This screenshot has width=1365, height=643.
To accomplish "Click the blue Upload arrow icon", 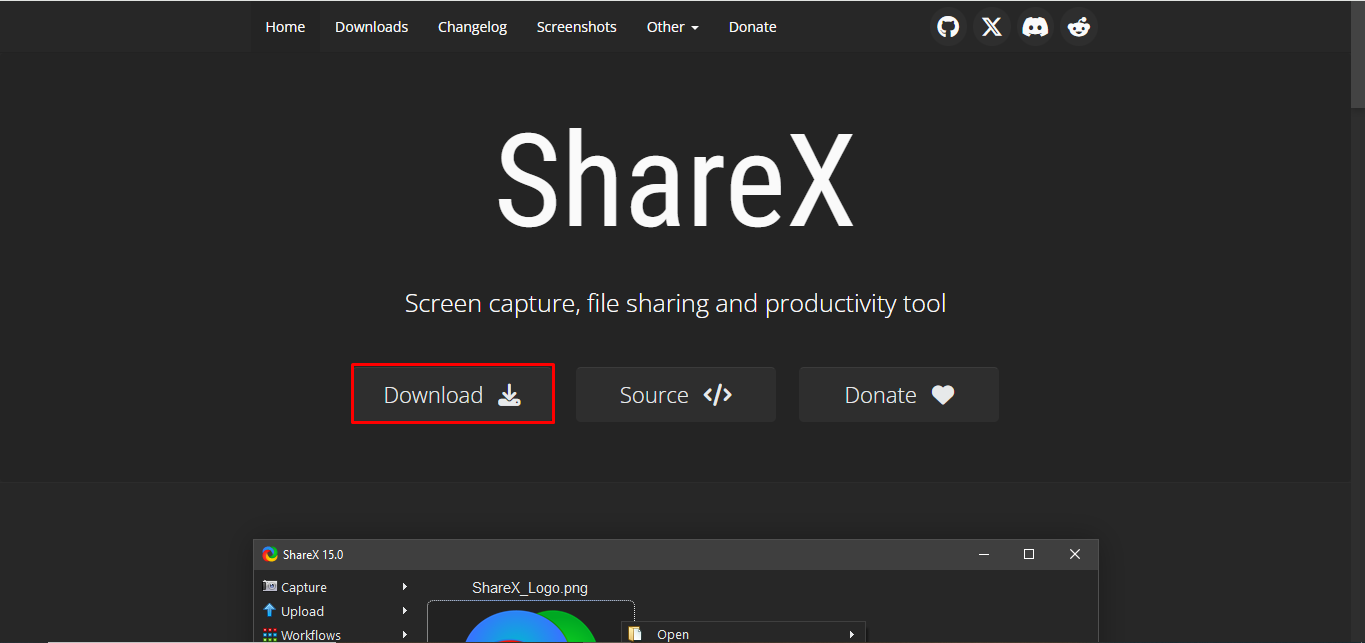I will (x=270, y=611).
